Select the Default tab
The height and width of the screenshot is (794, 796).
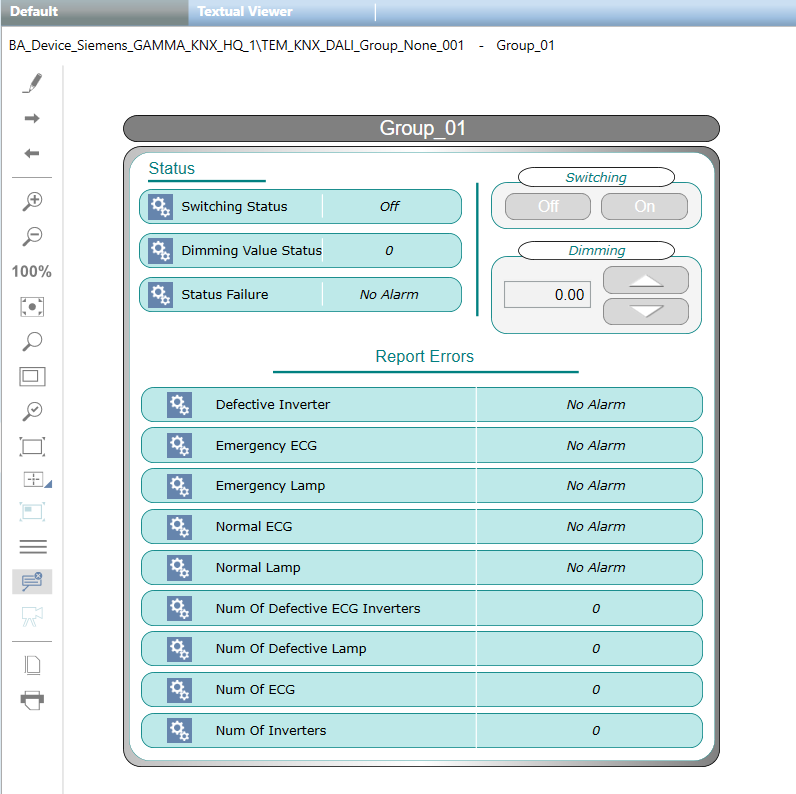click(x=34, y=12)
